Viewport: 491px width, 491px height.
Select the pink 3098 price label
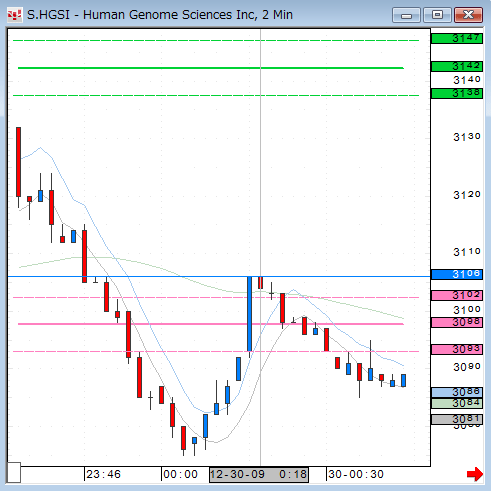457,322
